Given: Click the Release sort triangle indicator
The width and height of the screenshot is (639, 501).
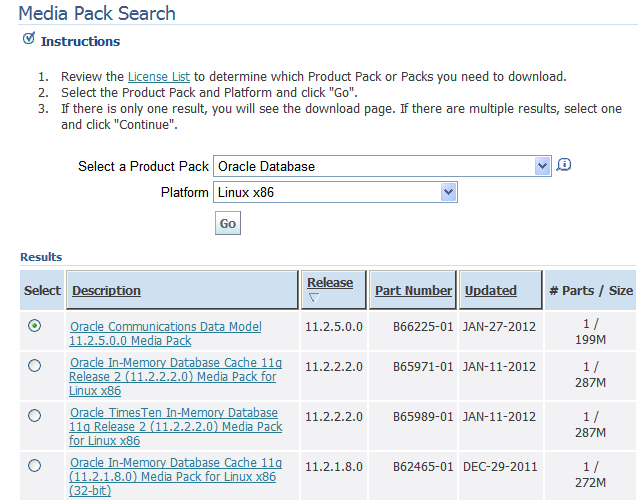Looking at the screenshot, I should (x=314, y=298).
